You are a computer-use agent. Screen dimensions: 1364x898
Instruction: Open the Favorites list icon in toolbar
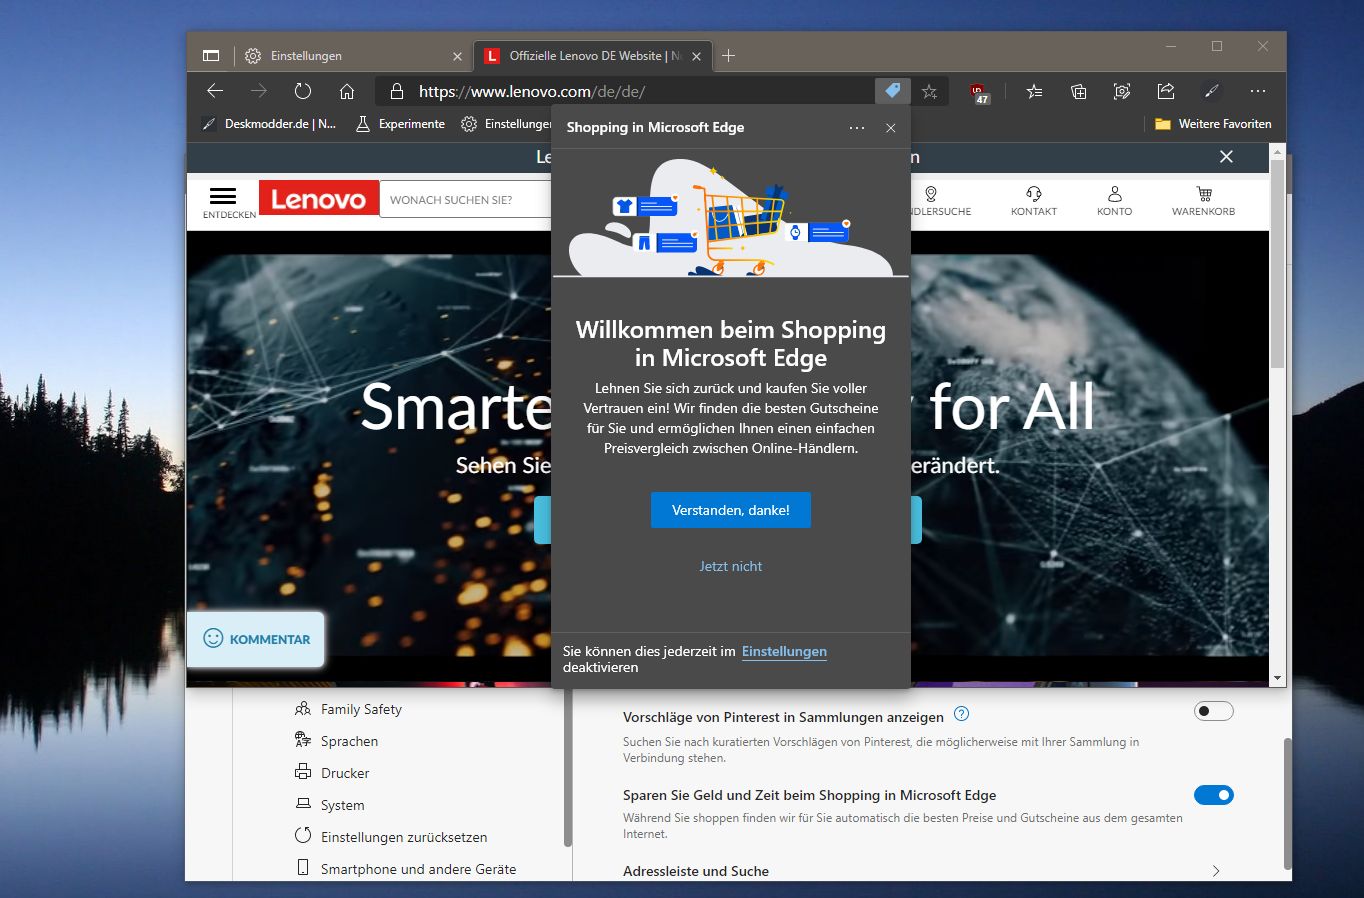tap(1034, 91)
